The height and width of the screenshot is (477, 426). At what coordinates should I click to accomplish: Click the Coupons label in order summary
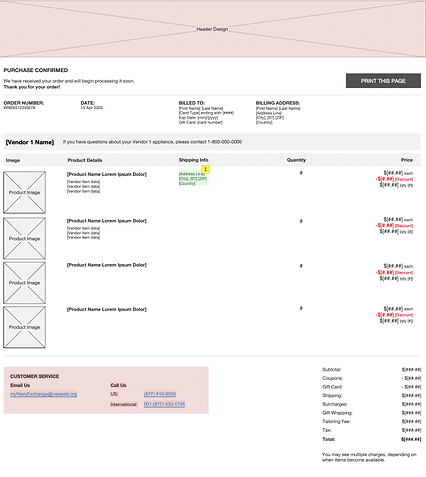click(x=332, y=378)
